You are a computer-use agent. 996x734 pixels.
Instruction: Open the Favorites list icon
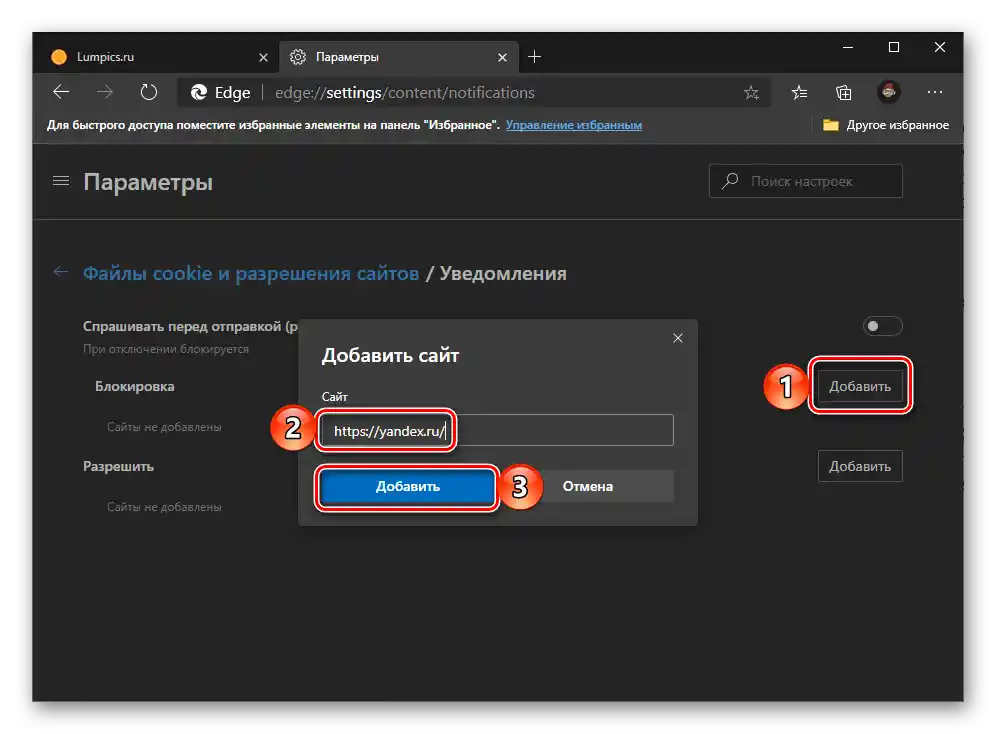pos(799,93)
